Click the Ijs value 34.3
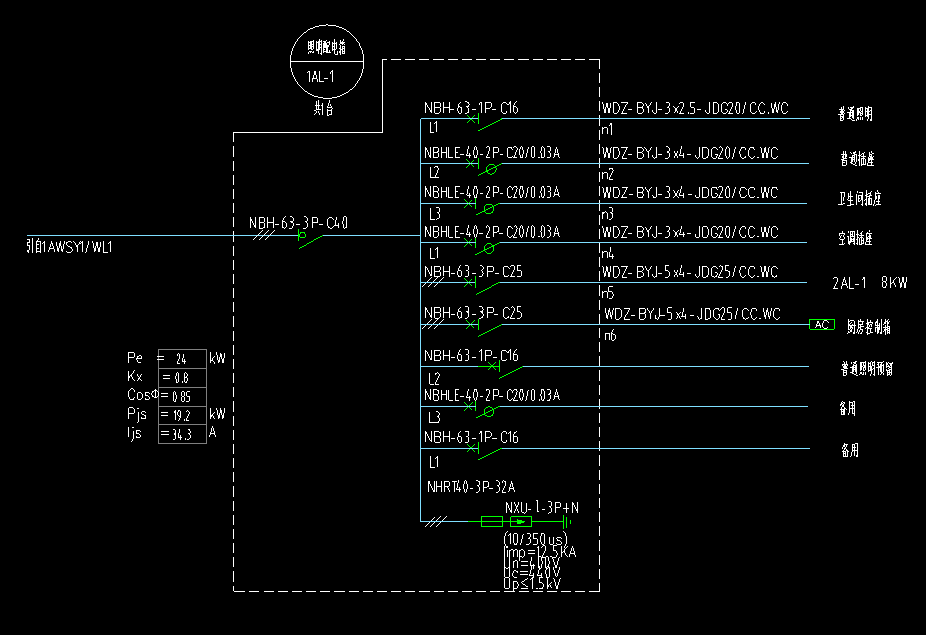926x635 pixels. point(182,434)
